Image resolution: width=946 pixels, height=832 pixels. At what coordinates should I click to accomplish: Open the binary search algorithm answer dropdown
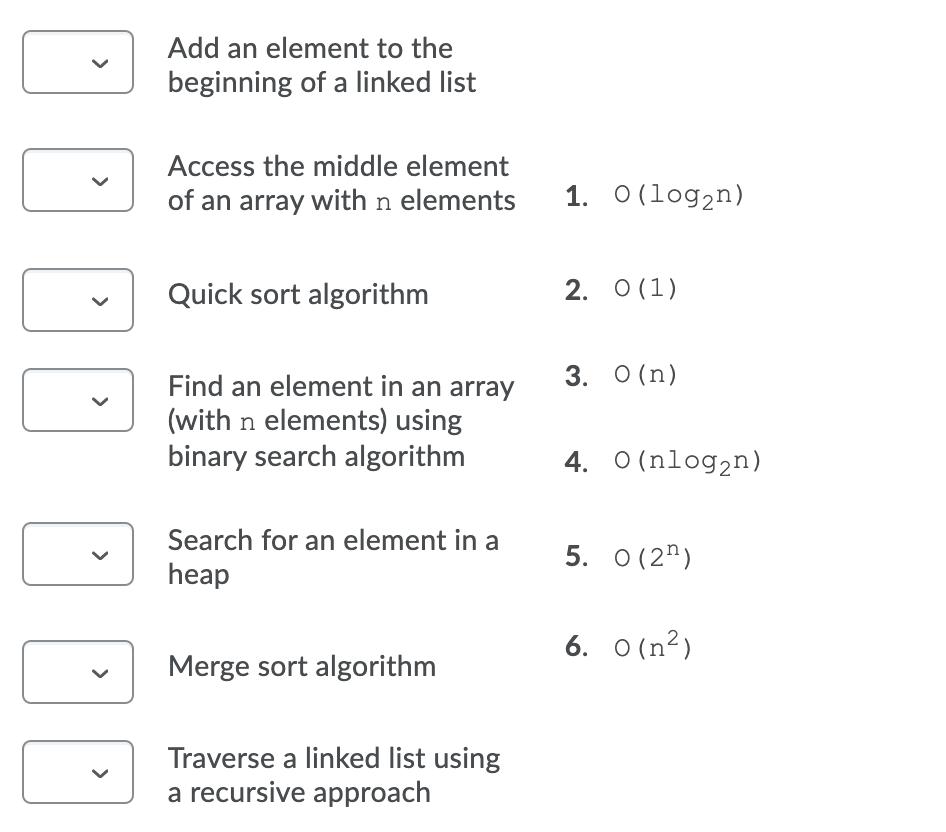click(78, 400)
